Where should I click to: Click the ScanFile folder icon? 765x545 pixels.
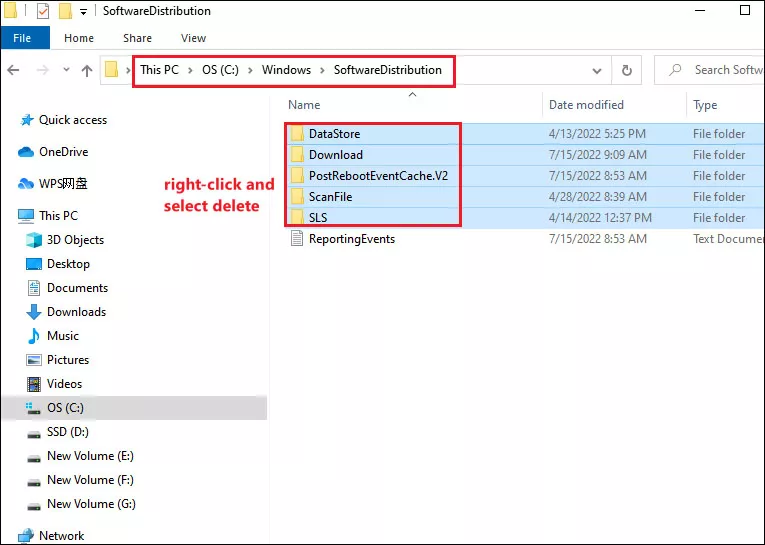pyautogui.click(x=297, y=197)
